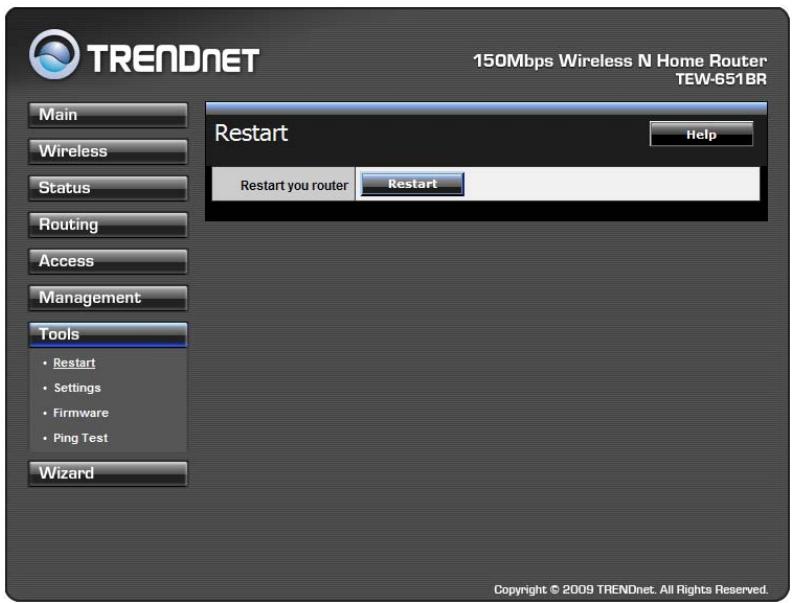Collapse the Tools menu section
793x603 pixels.
[108, 334]
